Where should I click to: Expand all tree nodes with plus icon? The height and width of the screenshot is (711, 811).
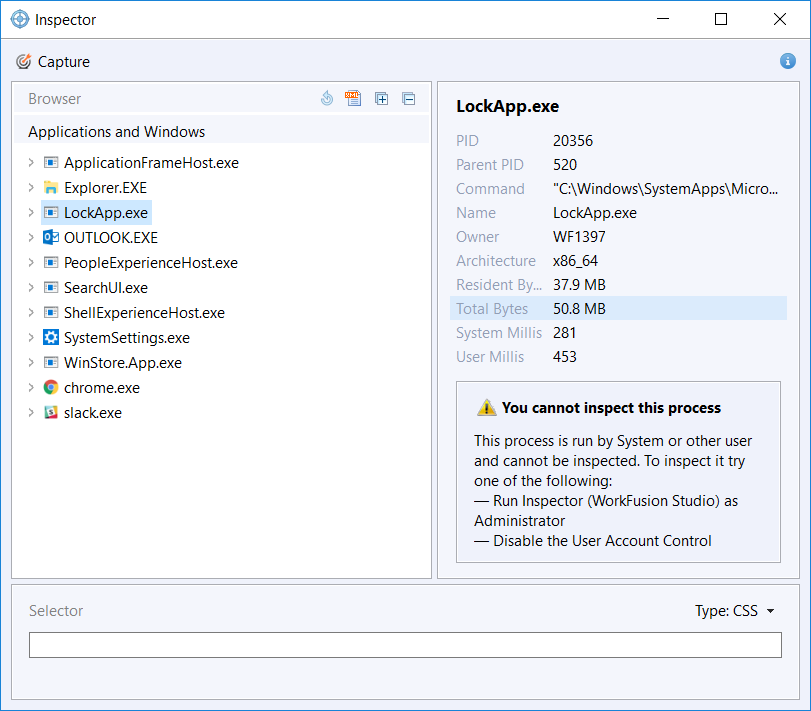click(382, 99)
